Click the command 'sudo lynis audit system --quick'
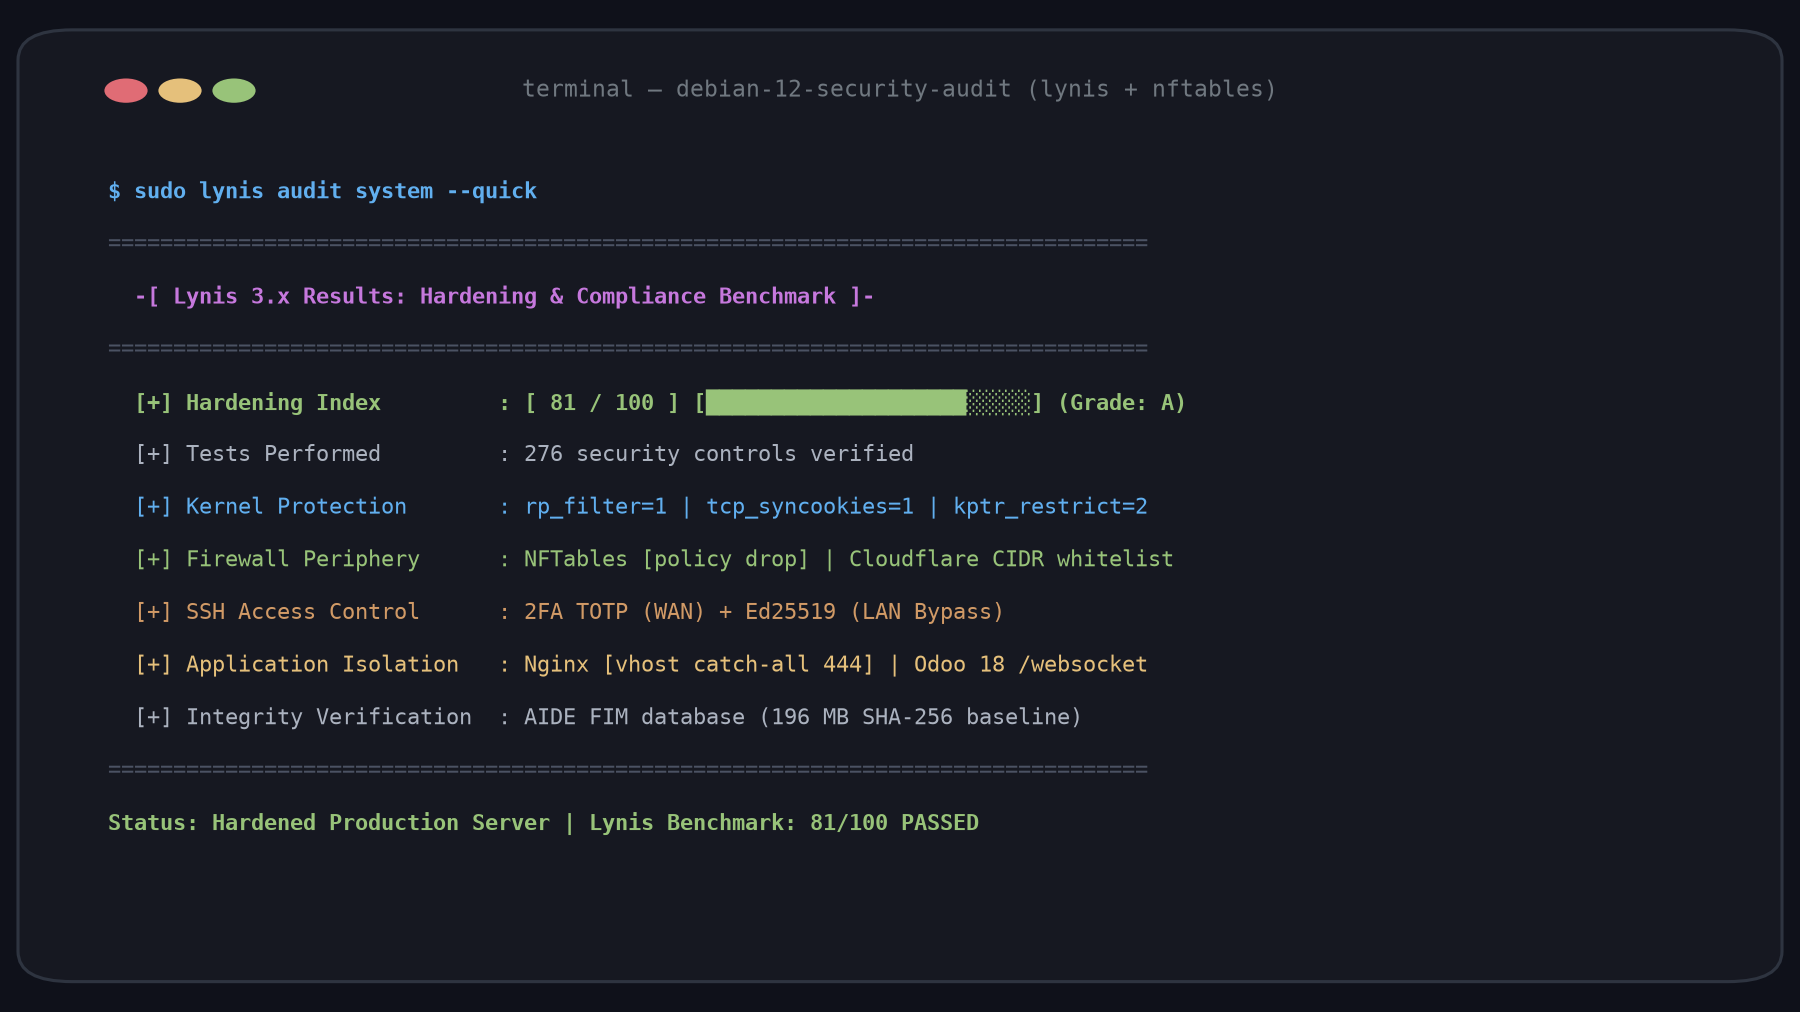Viewport: 1800px width, 1012px height. [x=335, y=191]
